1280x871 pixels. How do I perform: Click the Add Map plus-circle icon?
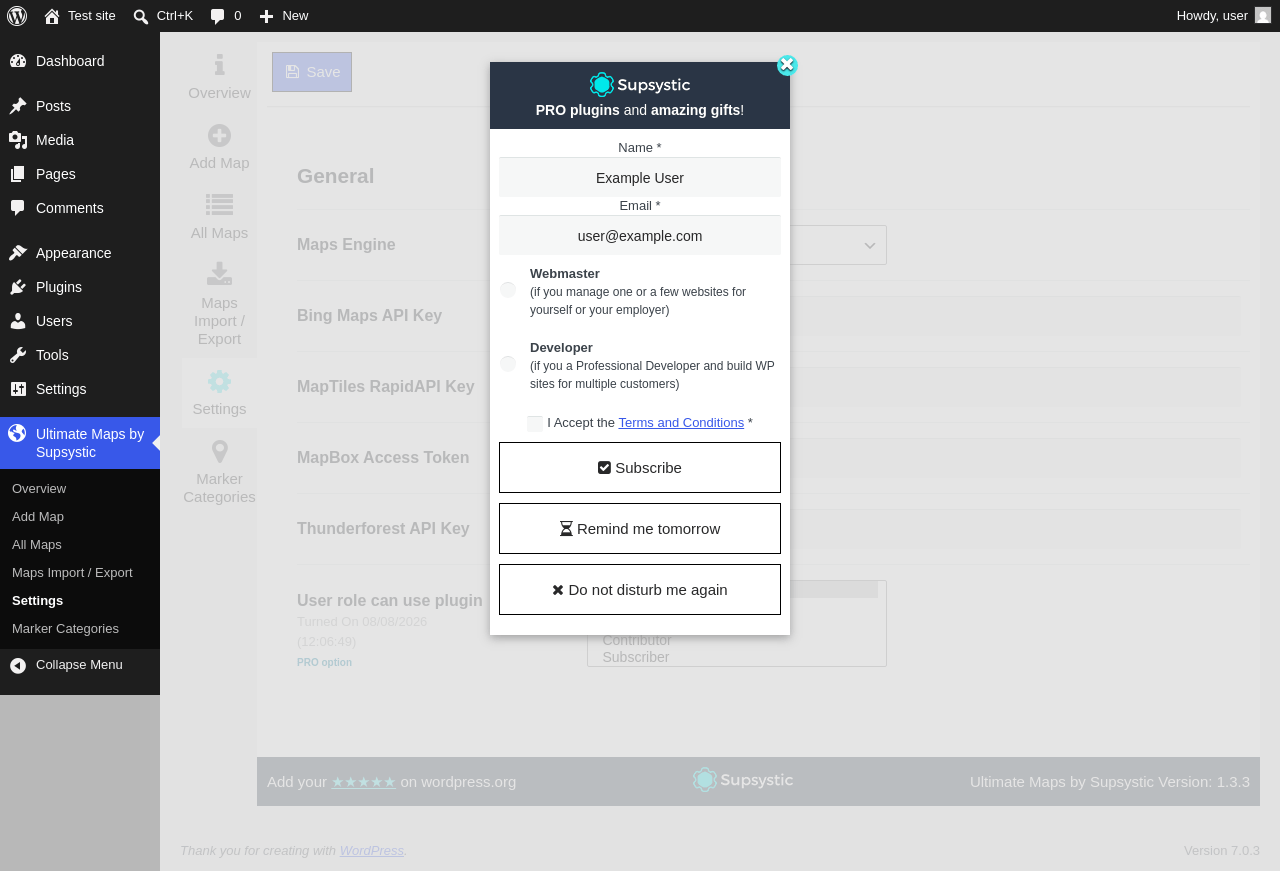pos(220,135)
